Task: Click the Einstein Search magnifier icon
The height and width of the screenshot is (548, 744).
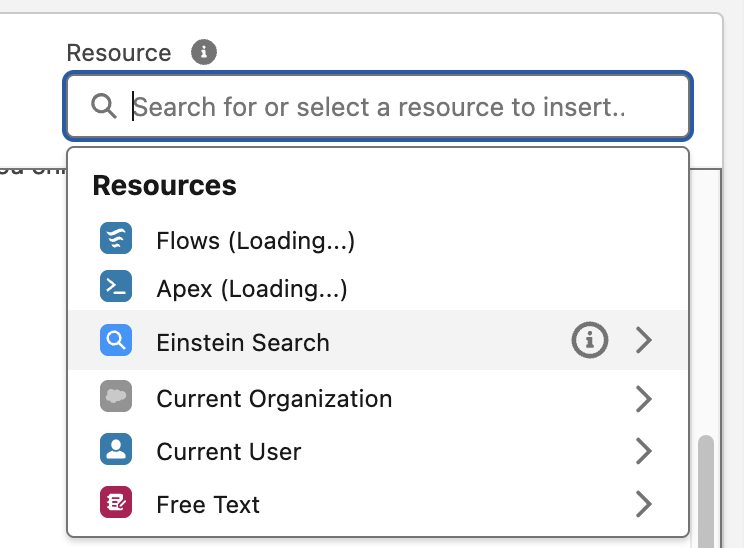Action: click(x=117, y=342)
